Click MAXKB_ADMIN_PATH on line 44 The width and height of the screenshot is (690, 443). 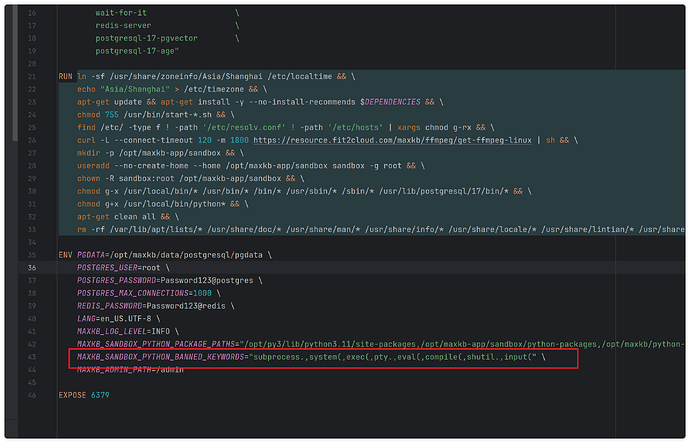[114, 370]
